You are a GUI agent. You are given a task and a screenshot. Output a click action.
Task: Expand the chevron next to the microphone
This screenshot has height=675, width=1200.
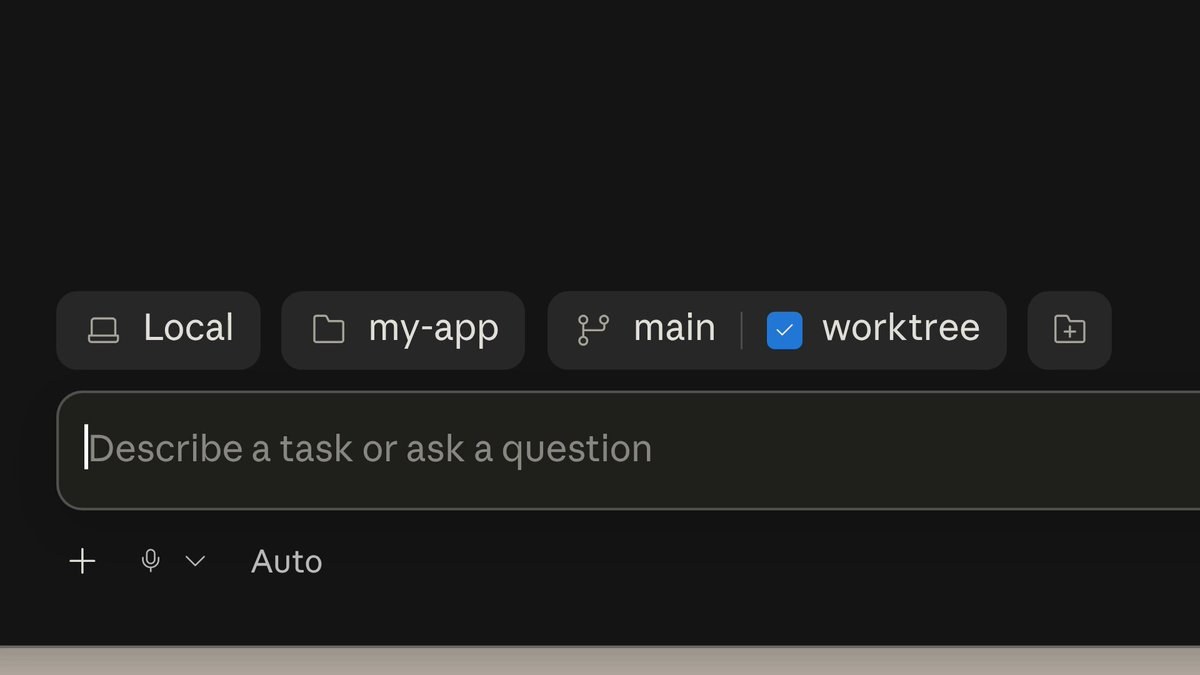click(196, 562)
